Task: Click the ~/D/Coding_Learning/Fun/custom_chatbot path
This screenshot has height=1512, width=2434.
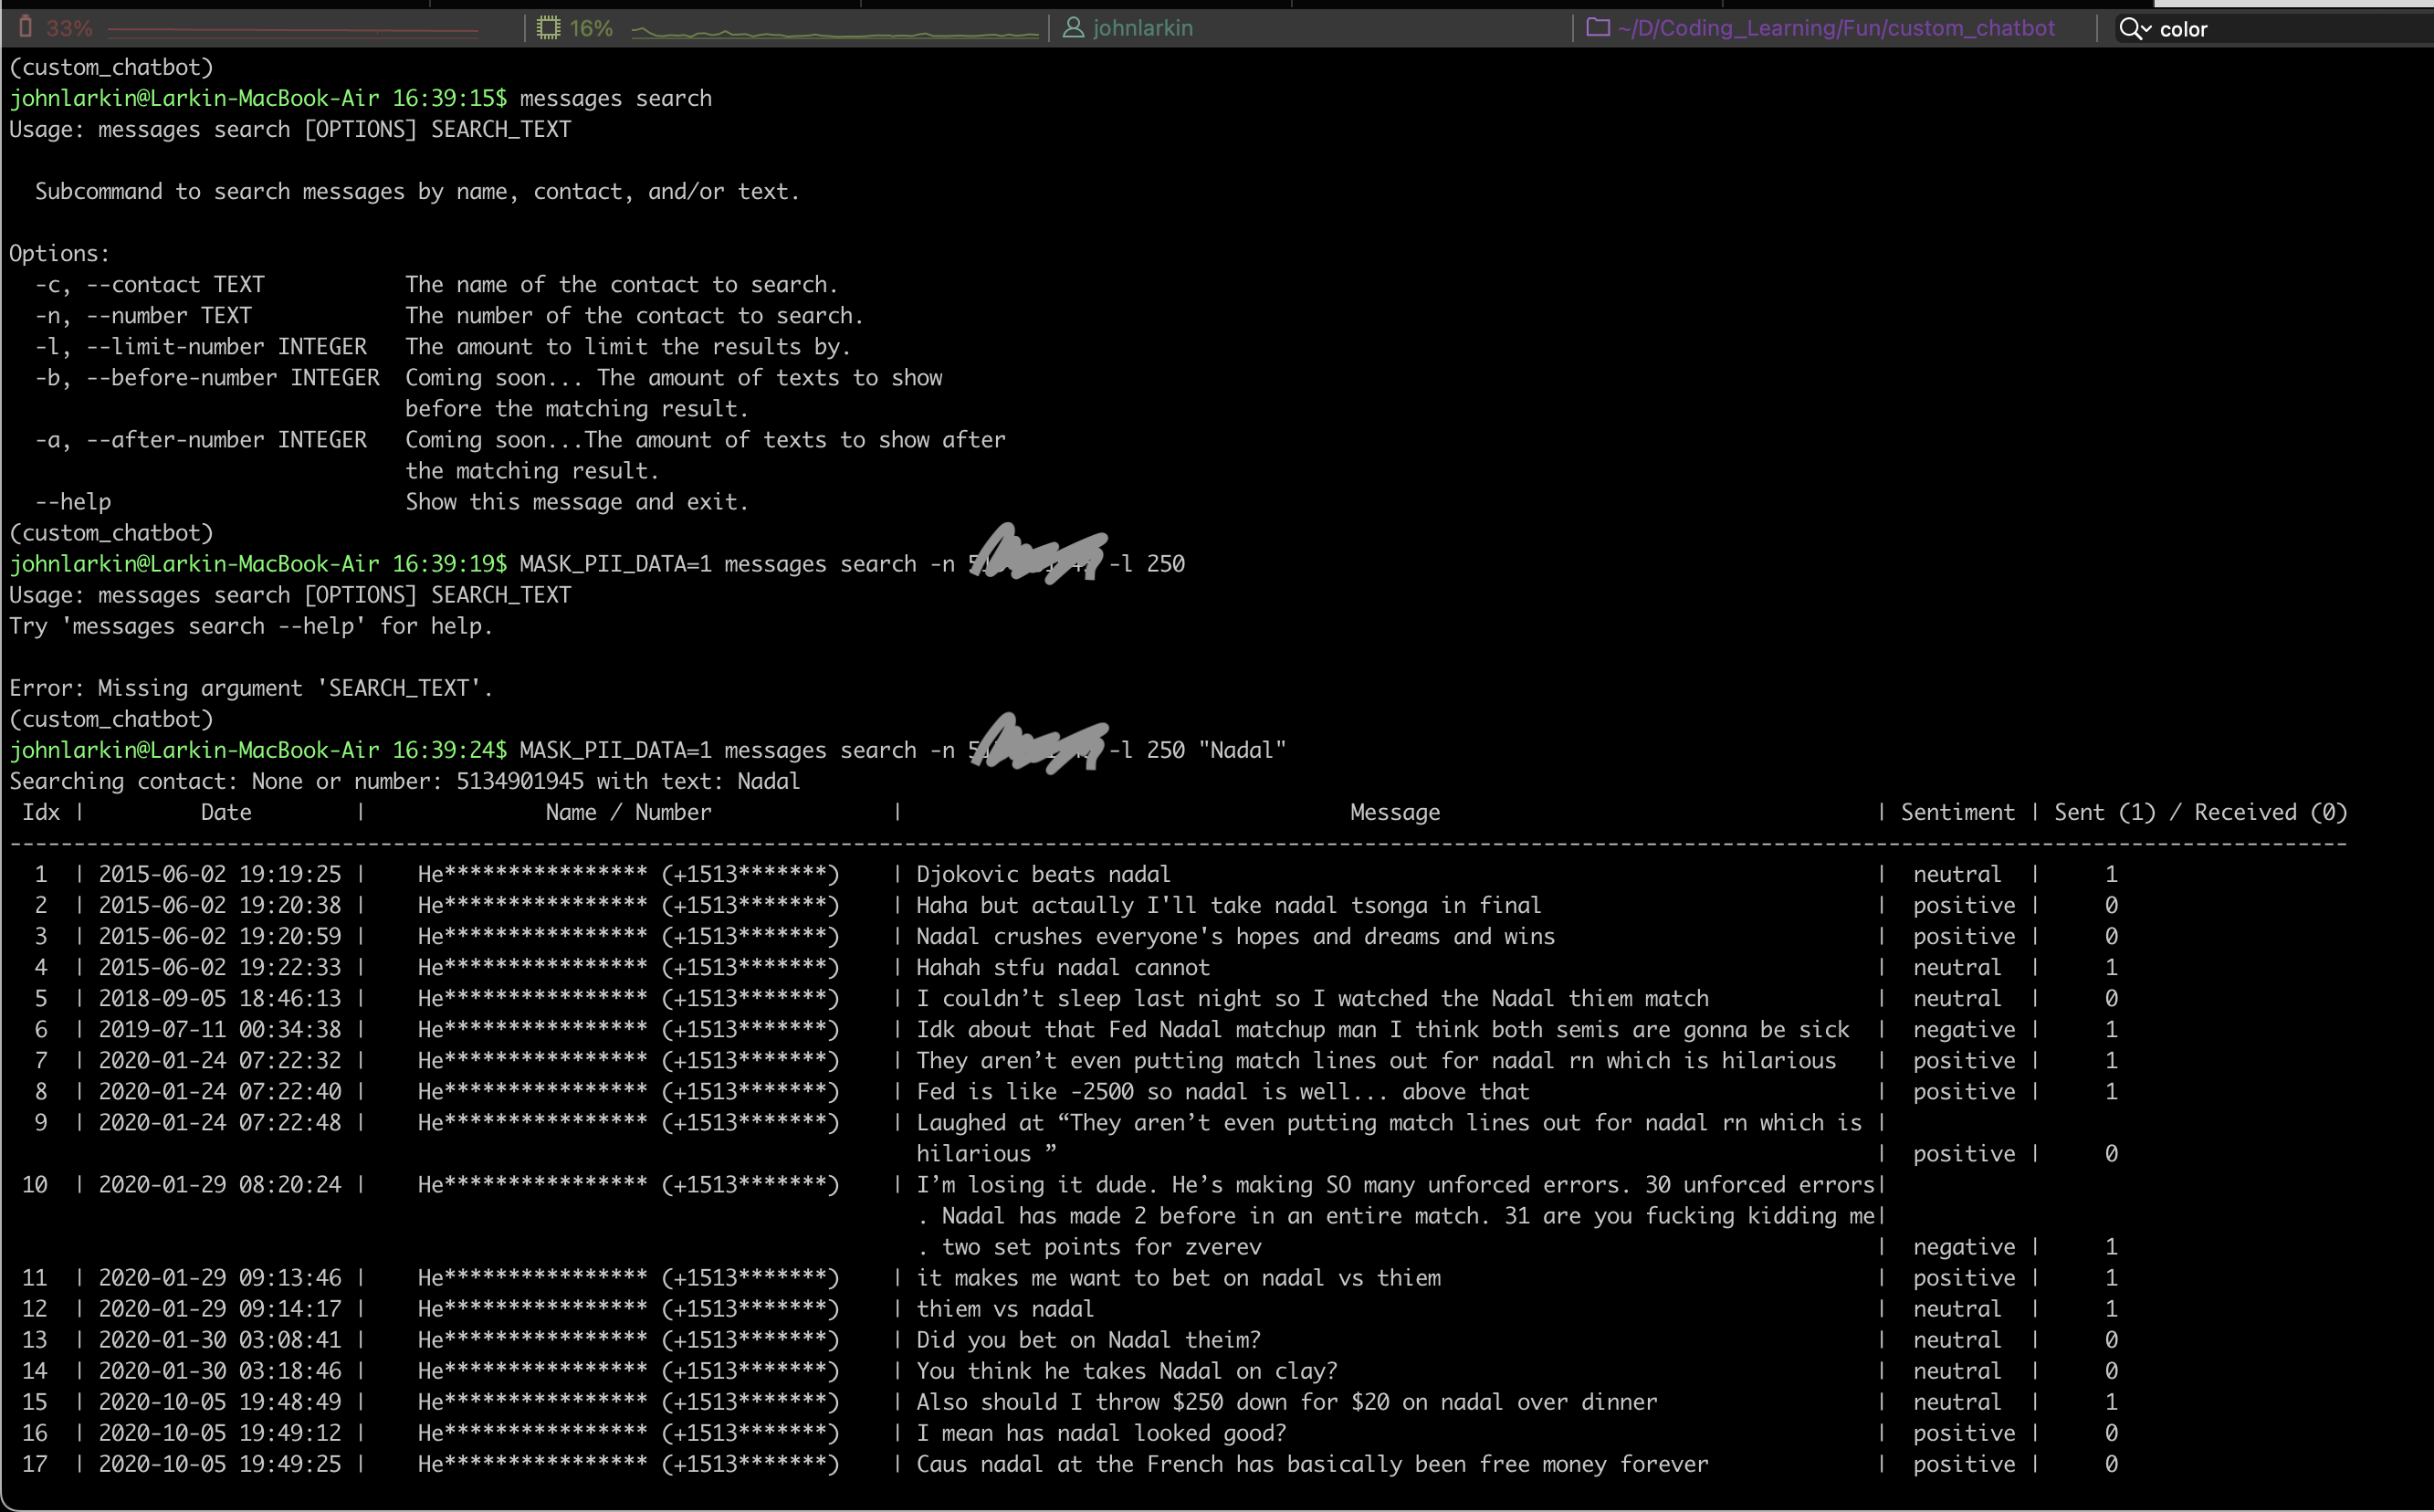Action: click(x=1836, y=28)
